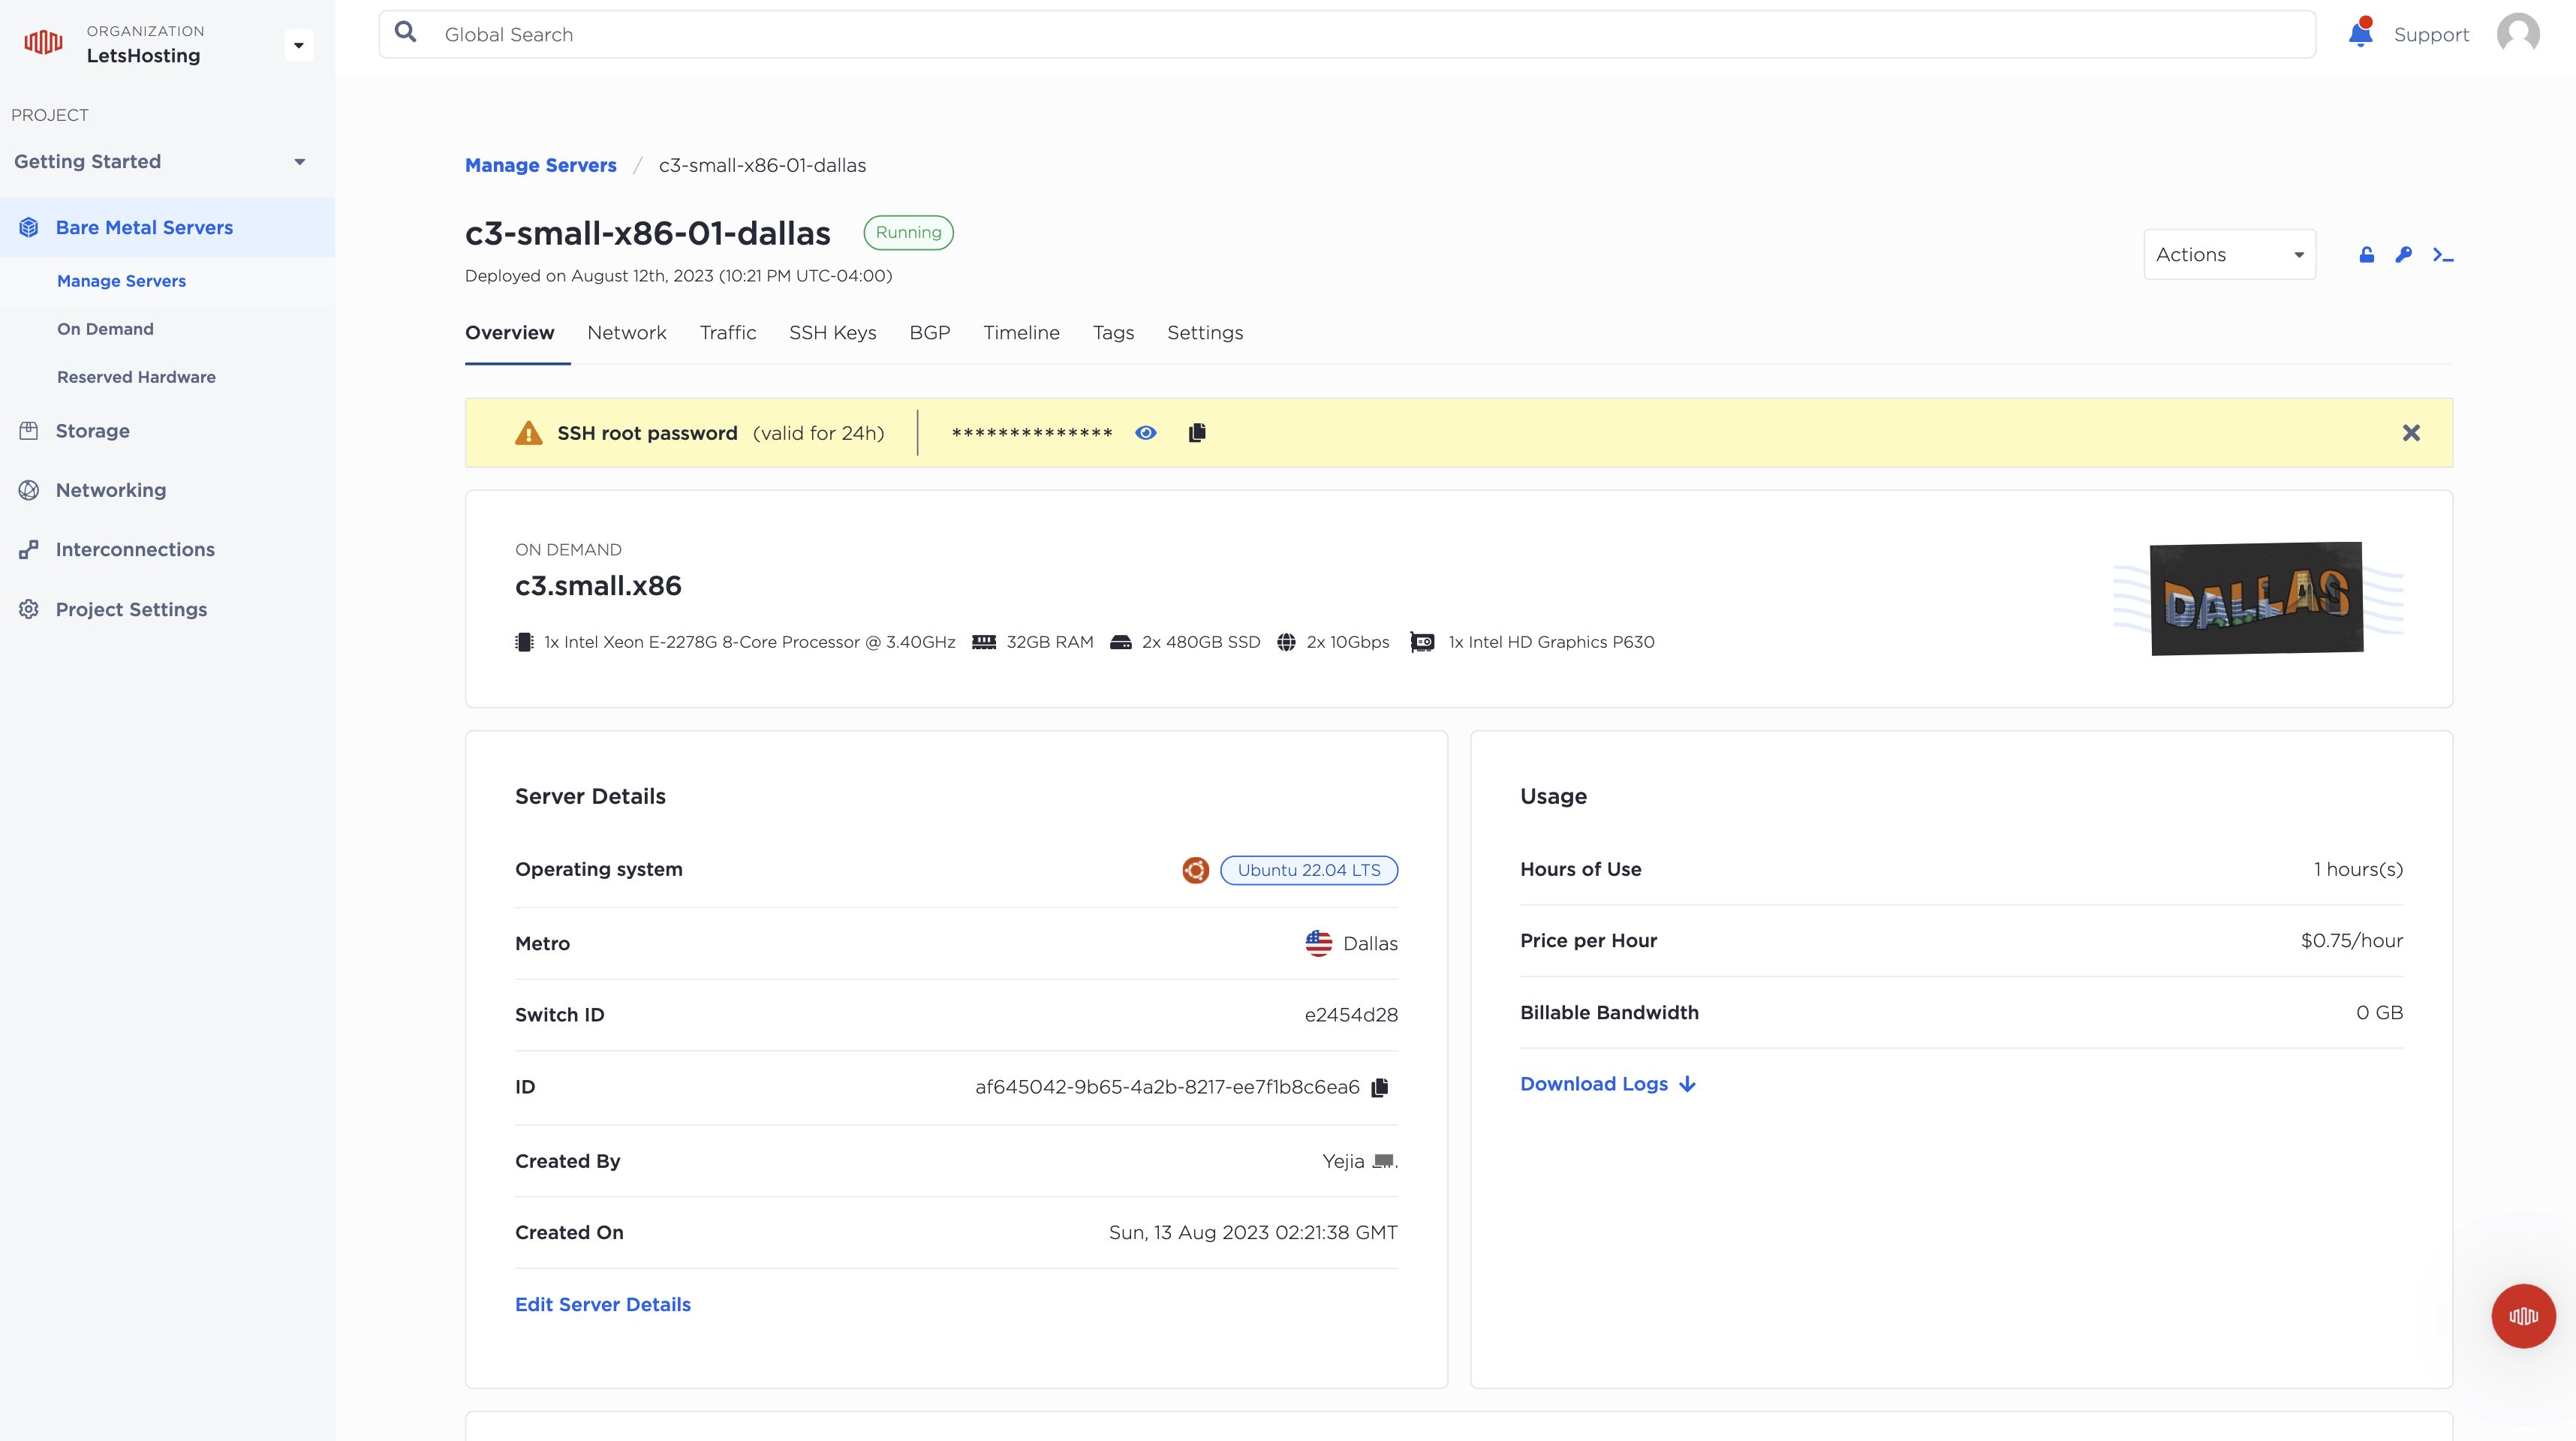Open Project Settings section

131,609
